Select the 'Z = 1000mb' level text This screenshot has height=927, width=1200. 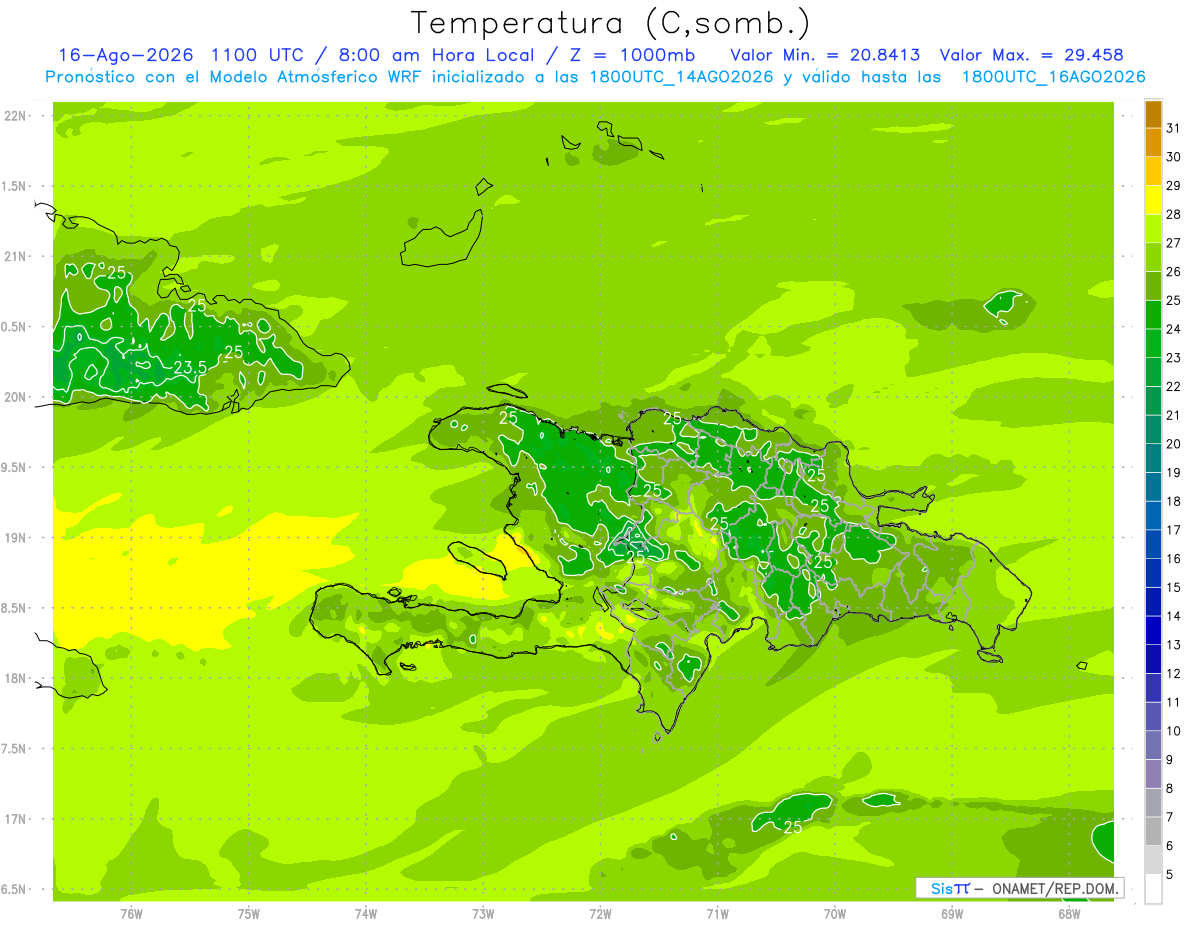click(633, 55)
